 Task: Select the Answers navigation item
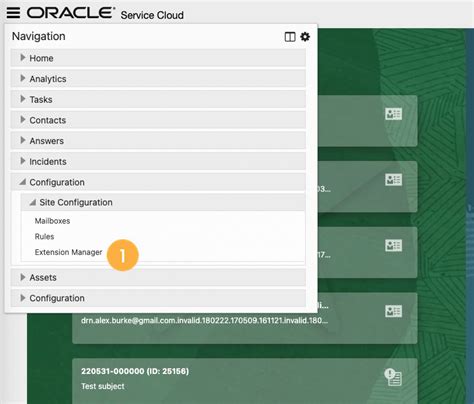click(158, 141)
